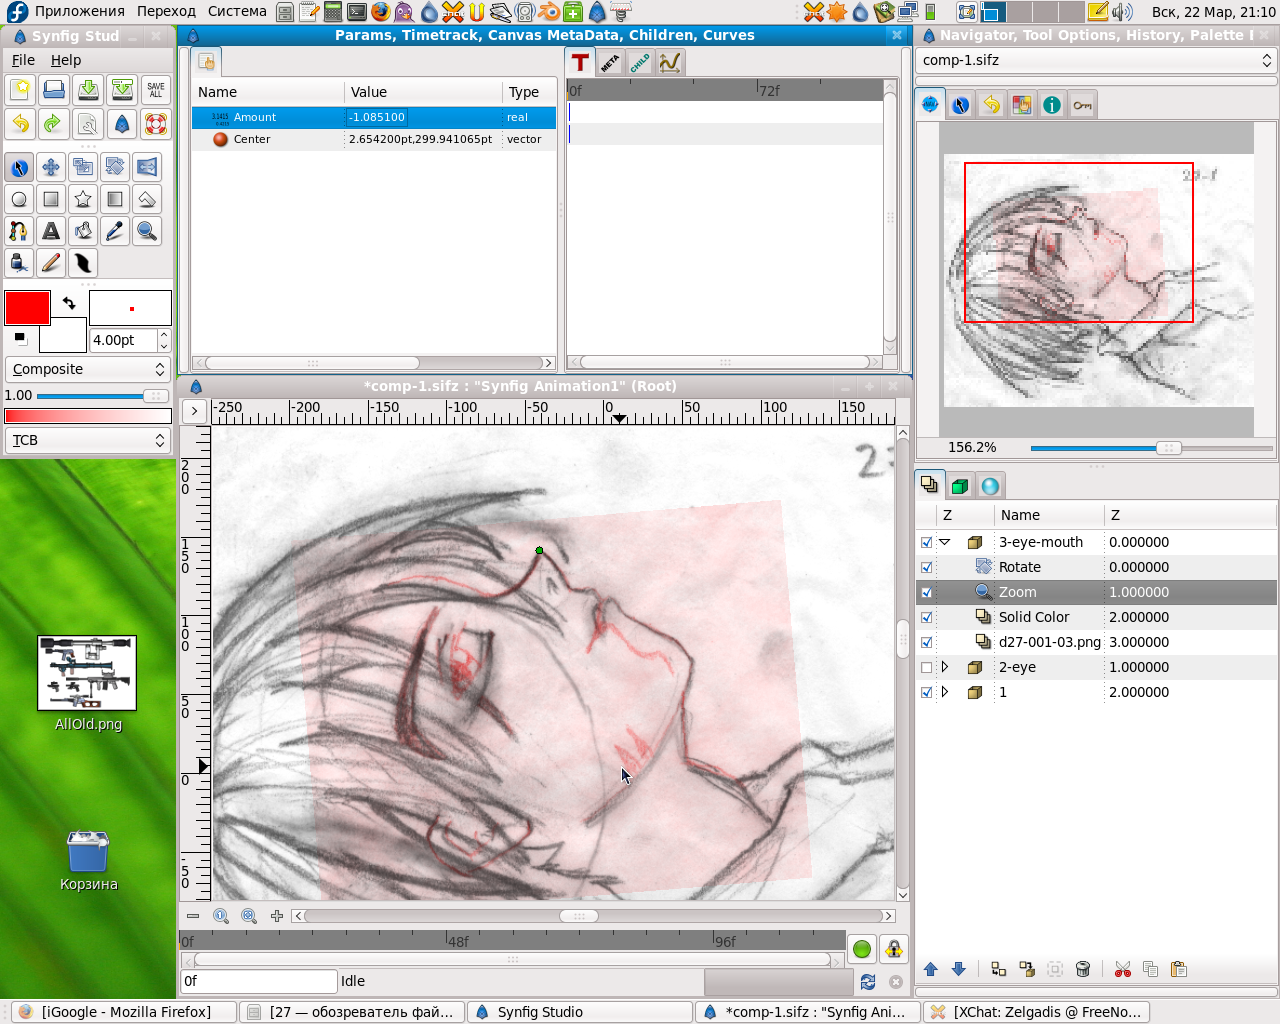This screenshot has width=1280, height=1024.
Task: Select the Draw pencil tool
Action: click(x=51, y=263)
